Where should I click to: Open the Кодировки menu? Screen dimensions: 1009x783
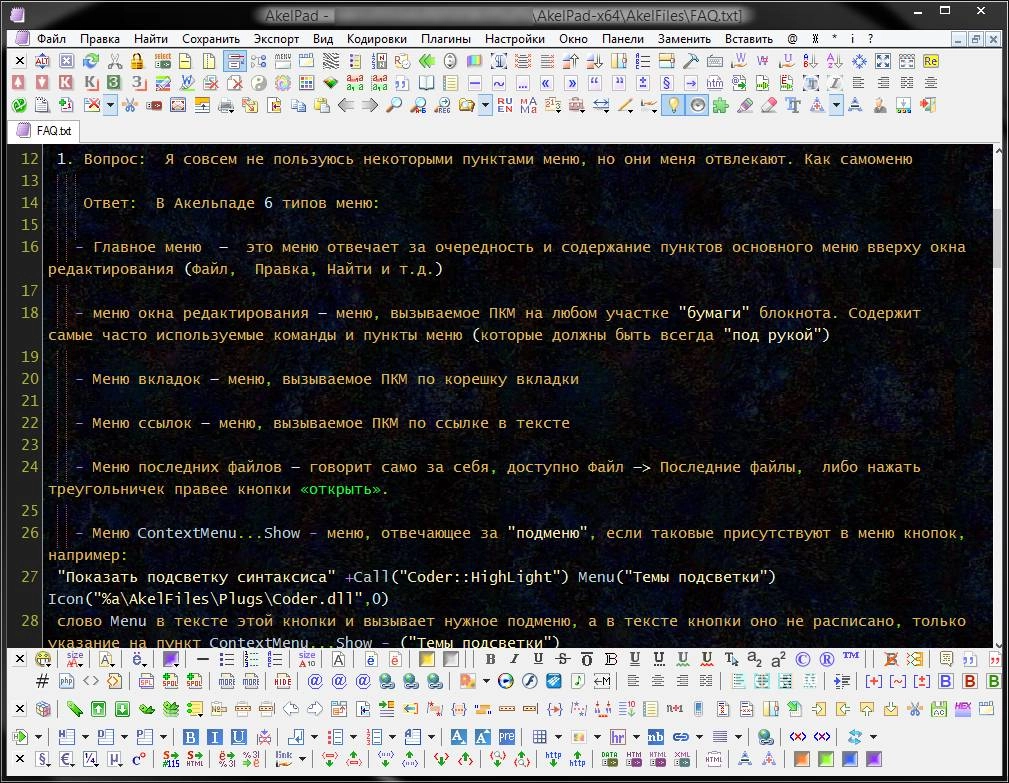coord(376,39)
